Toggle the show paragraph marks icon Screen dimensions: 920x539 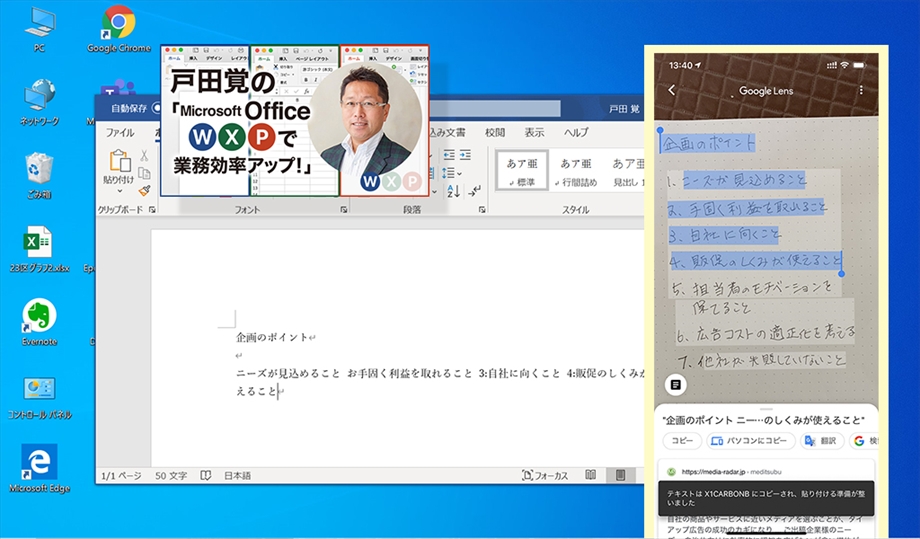click(475, 190)
